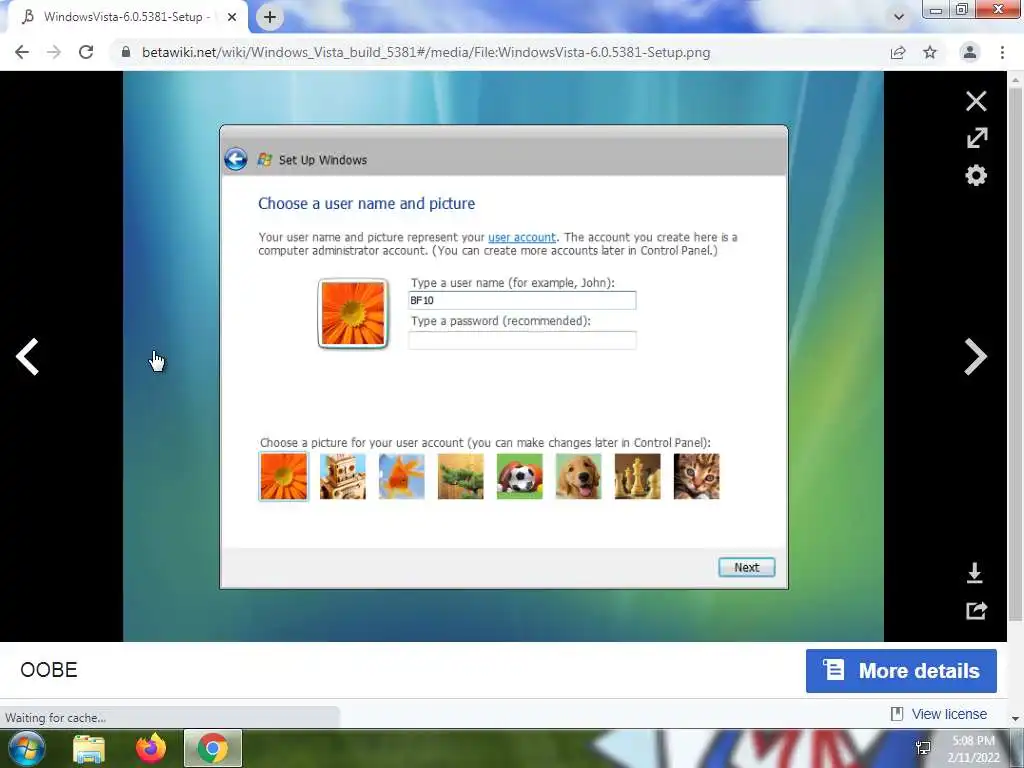
Task: Select the goldfish account picture
Action: tap(402, 477)
